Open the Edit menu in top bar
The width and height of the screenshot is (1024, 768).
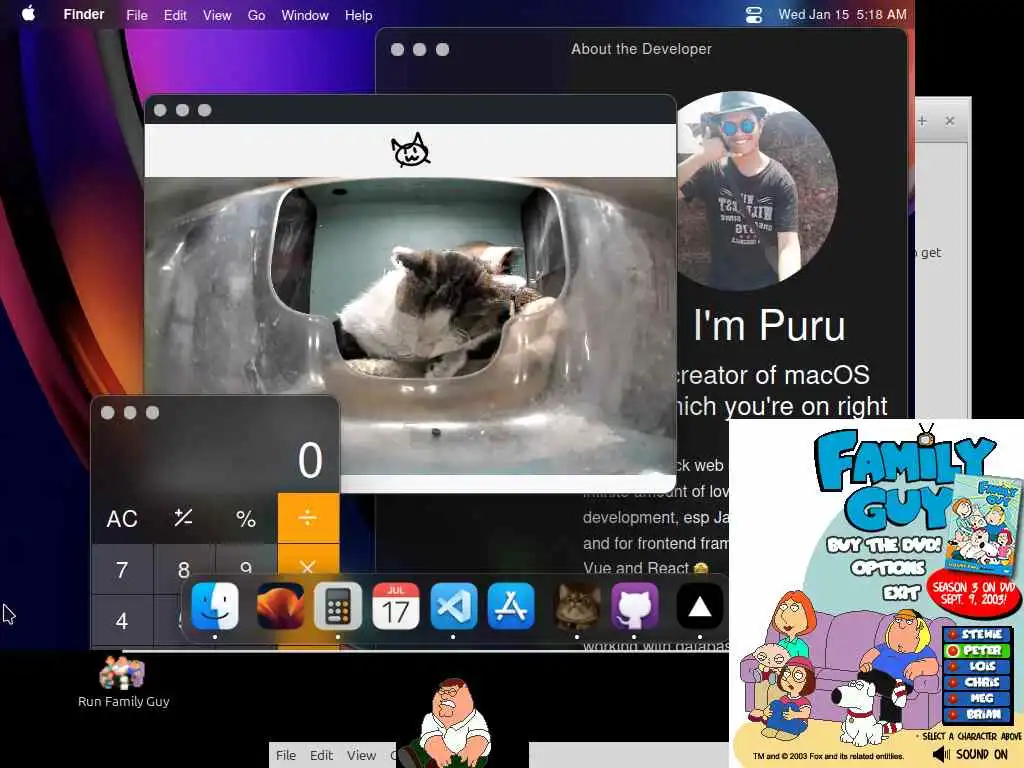tap(175, 15)
